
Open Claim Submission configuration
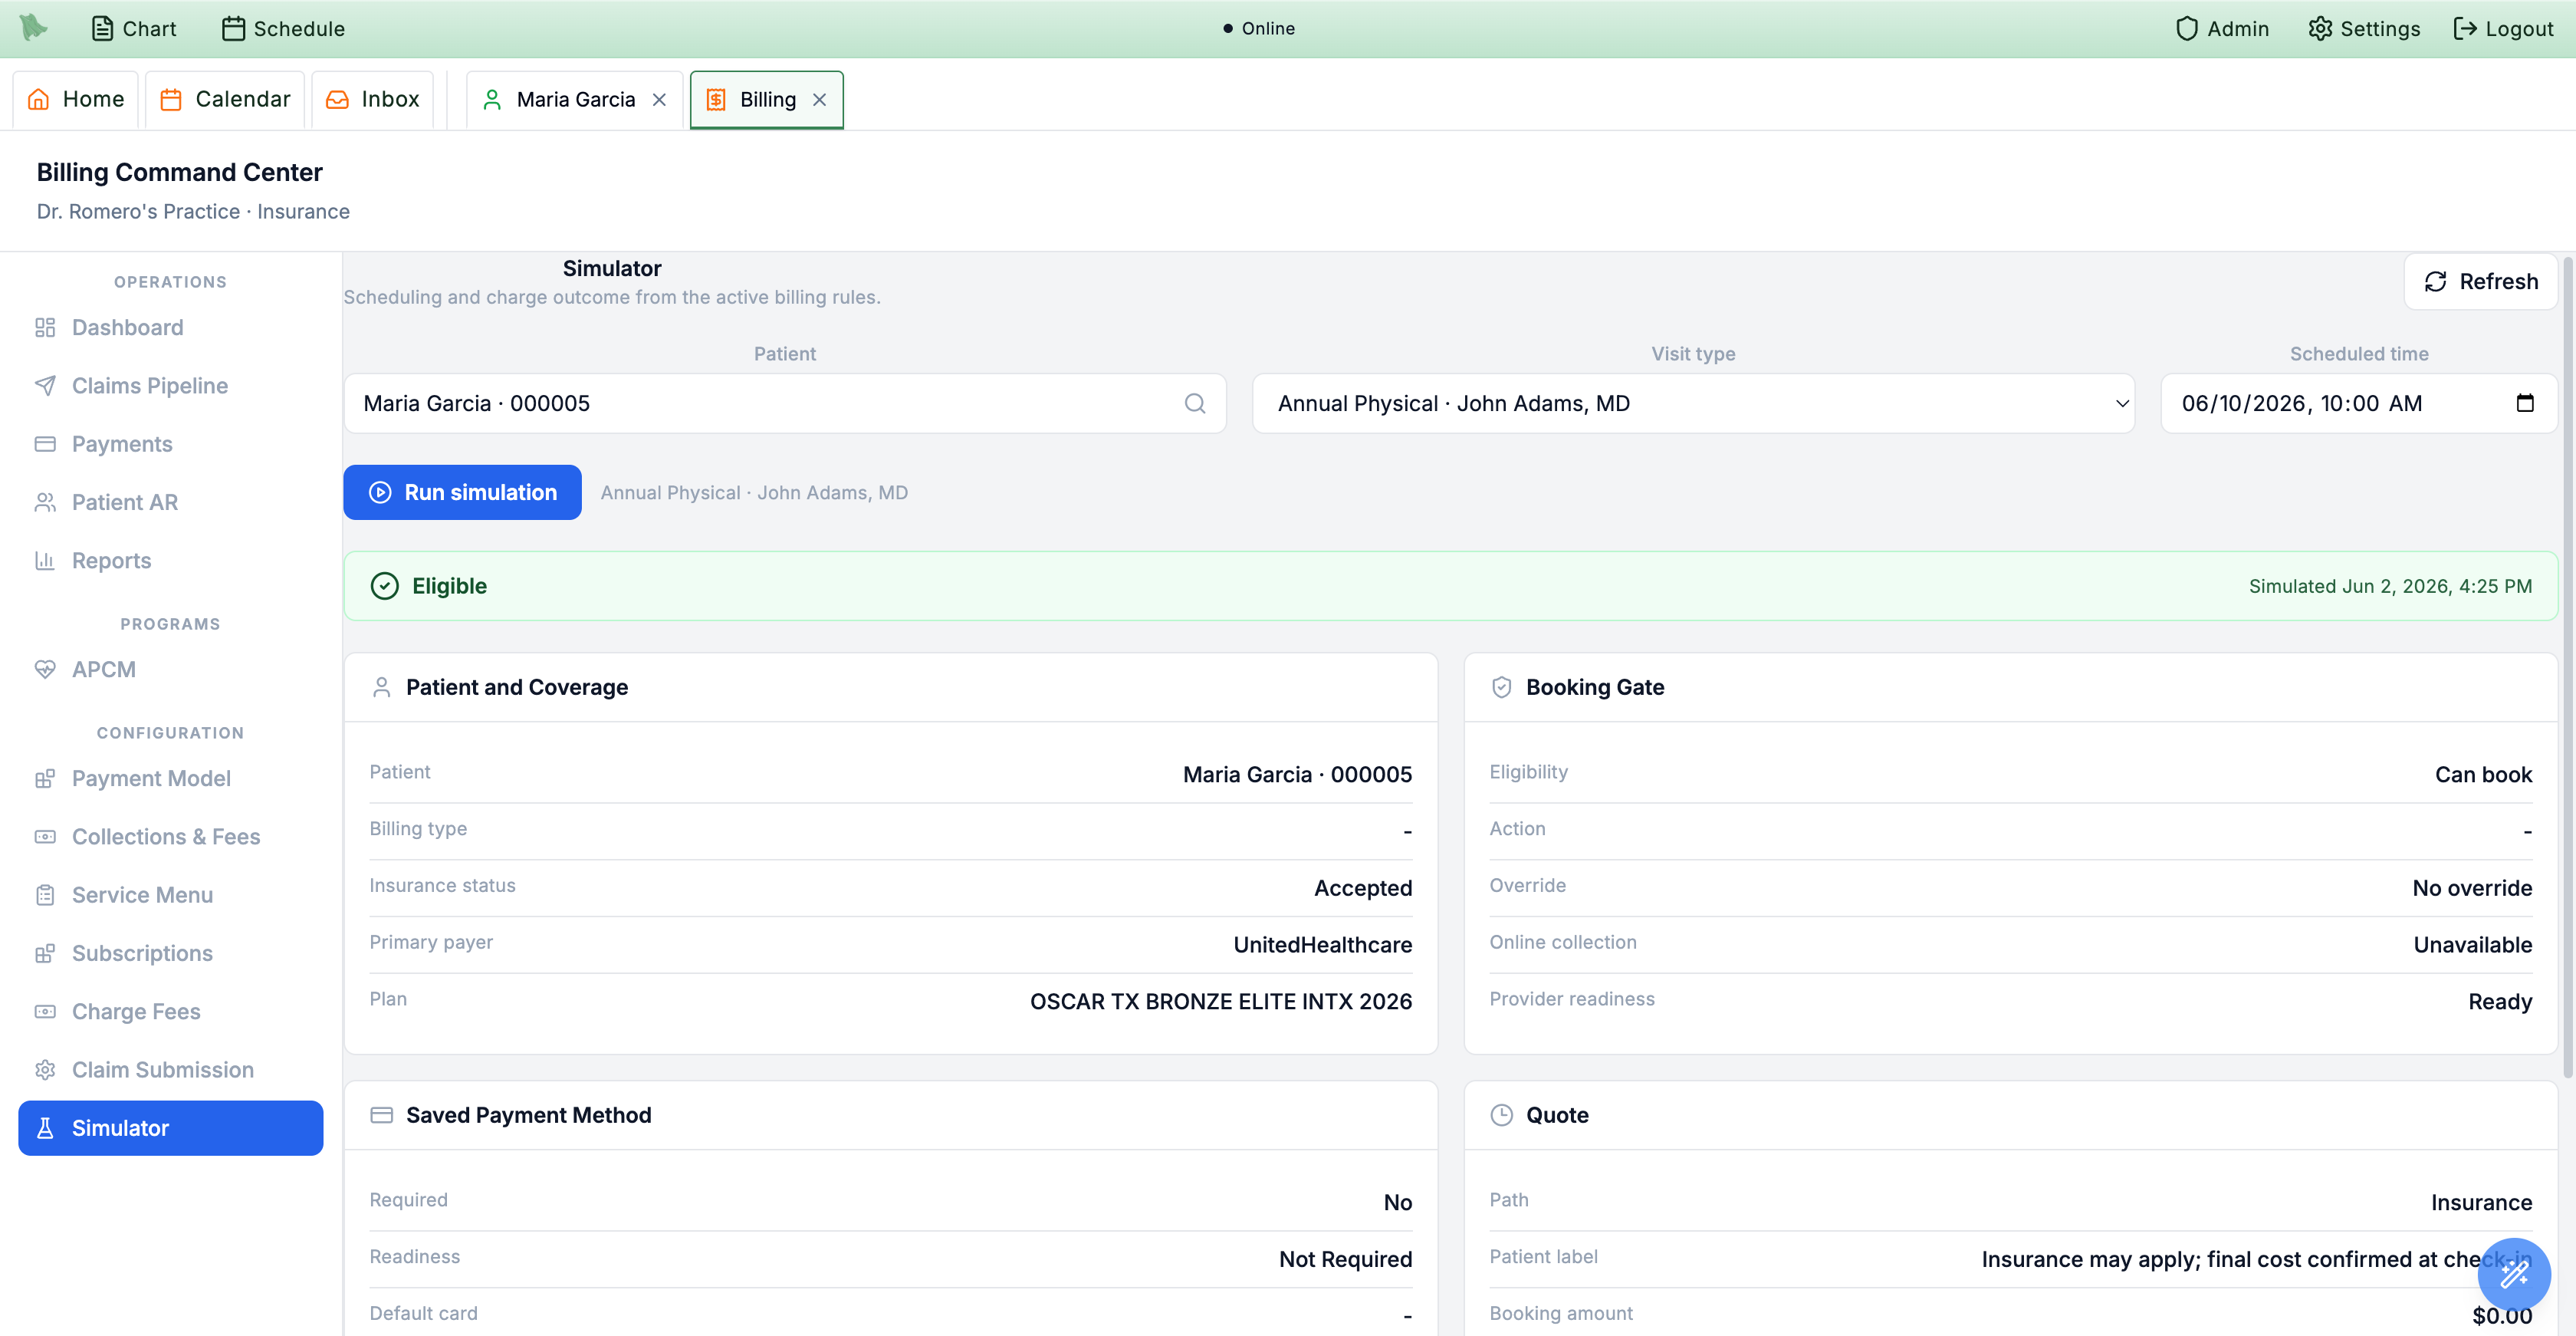[x=171, y=1069]
